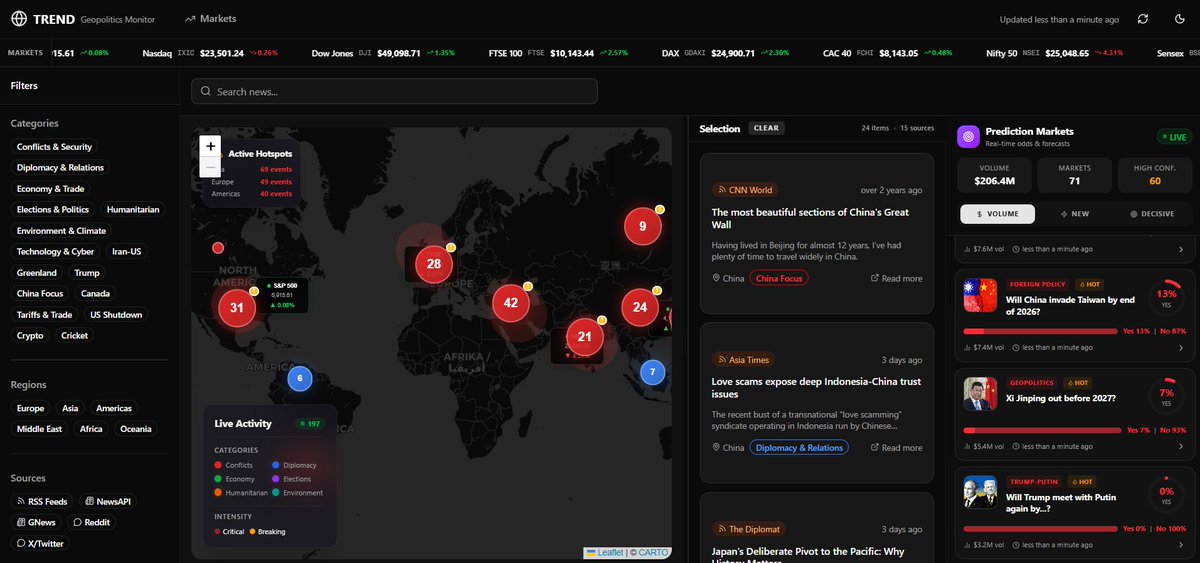The image size is (1200, 563).
Task: Focus the Search news input field
Action: point(394,91)
